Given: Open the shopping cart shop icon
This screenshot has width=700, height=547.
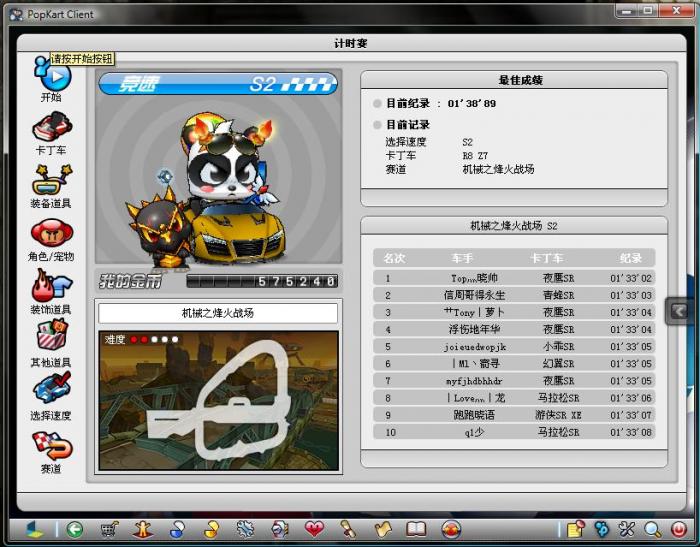Looking at the screenshot, I should point(109,530).
